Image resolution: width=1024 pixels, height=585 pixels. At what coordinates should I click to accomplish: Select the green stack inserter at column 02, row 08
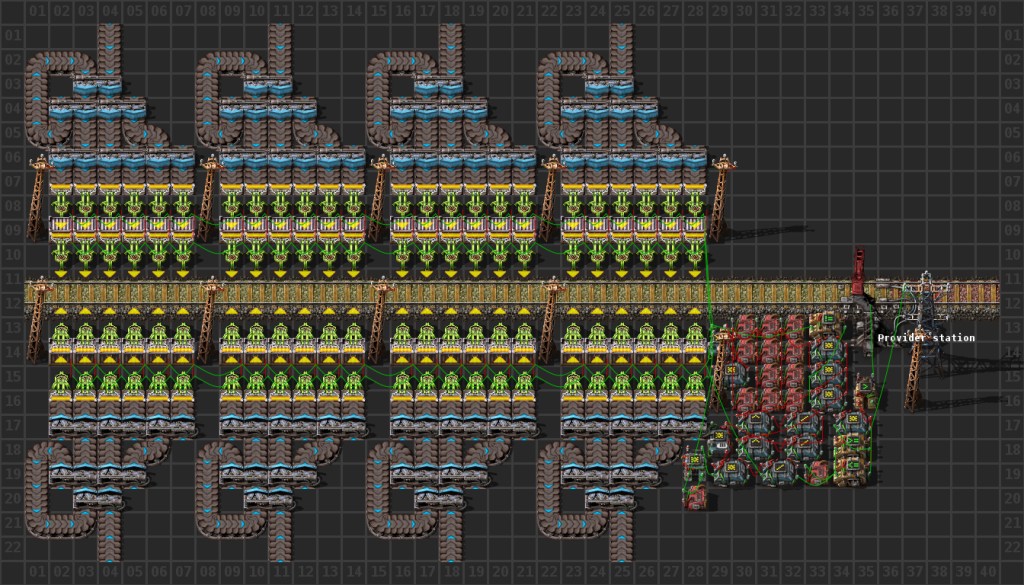(61, 204)
